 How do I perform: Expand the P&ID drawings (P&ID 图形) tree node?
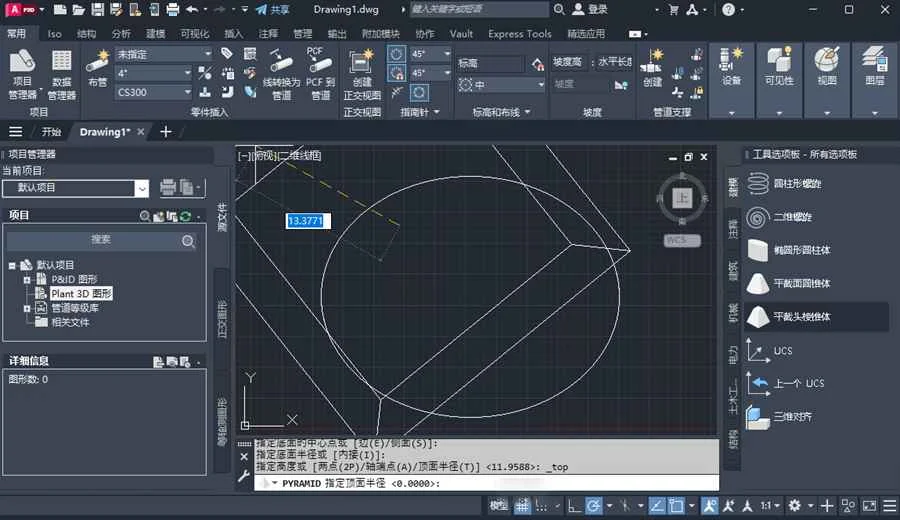26,280
